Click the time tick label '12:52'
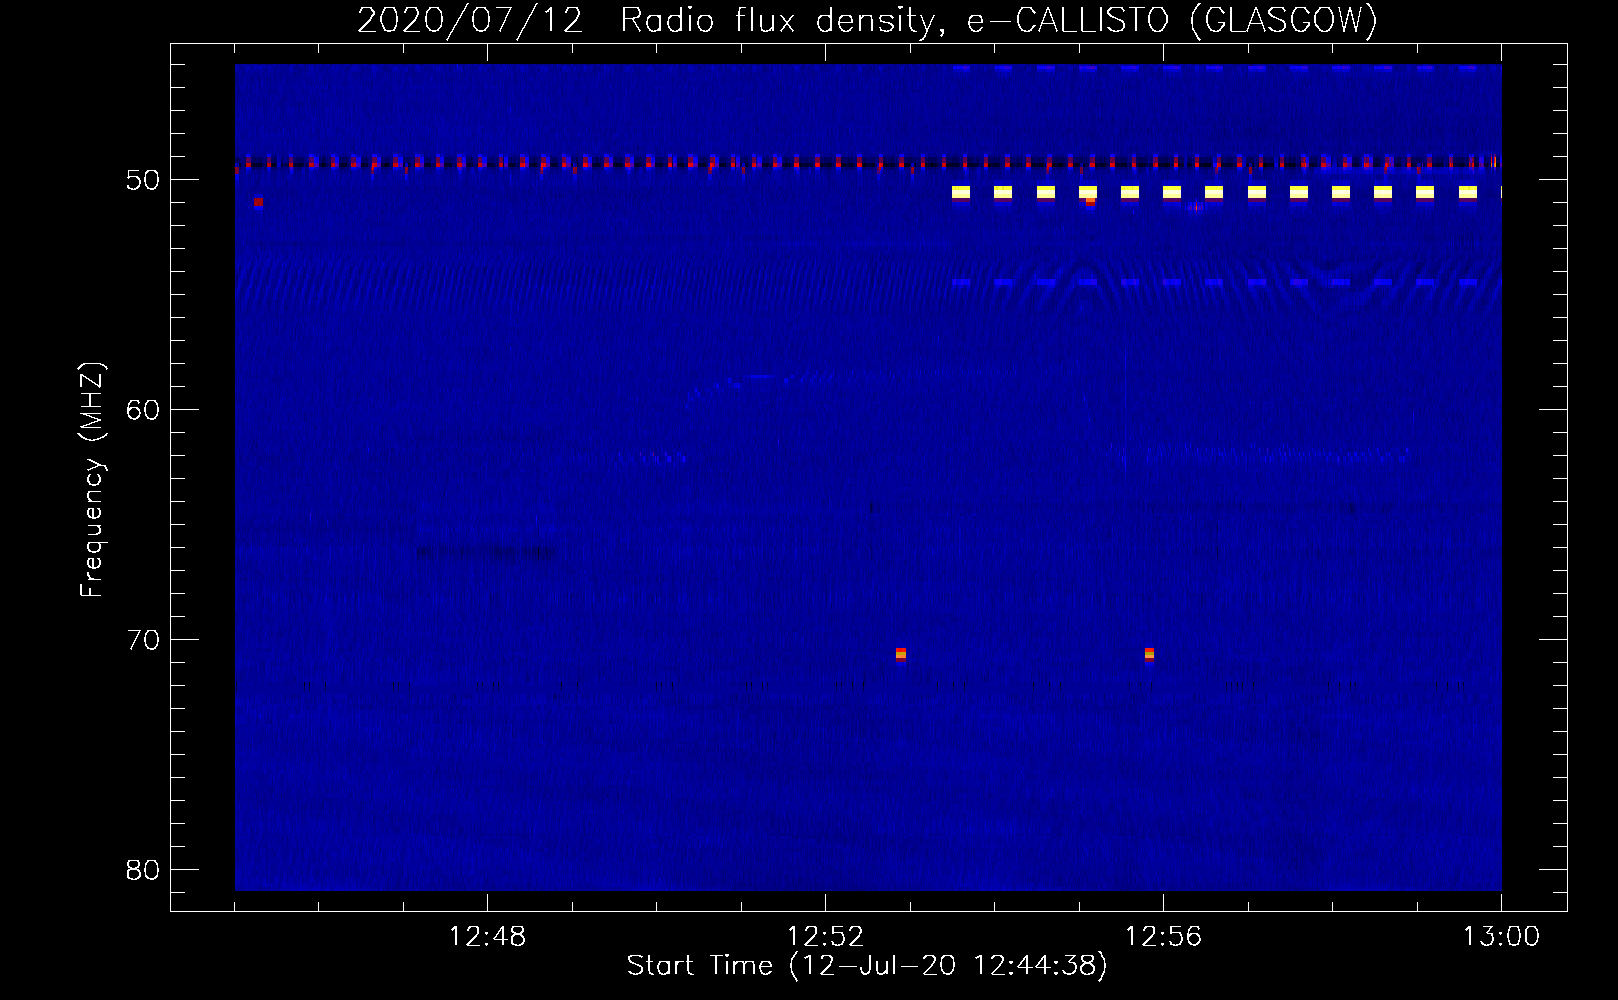The width and height of the screenshot is (1618, 1000). click(825, 937)
